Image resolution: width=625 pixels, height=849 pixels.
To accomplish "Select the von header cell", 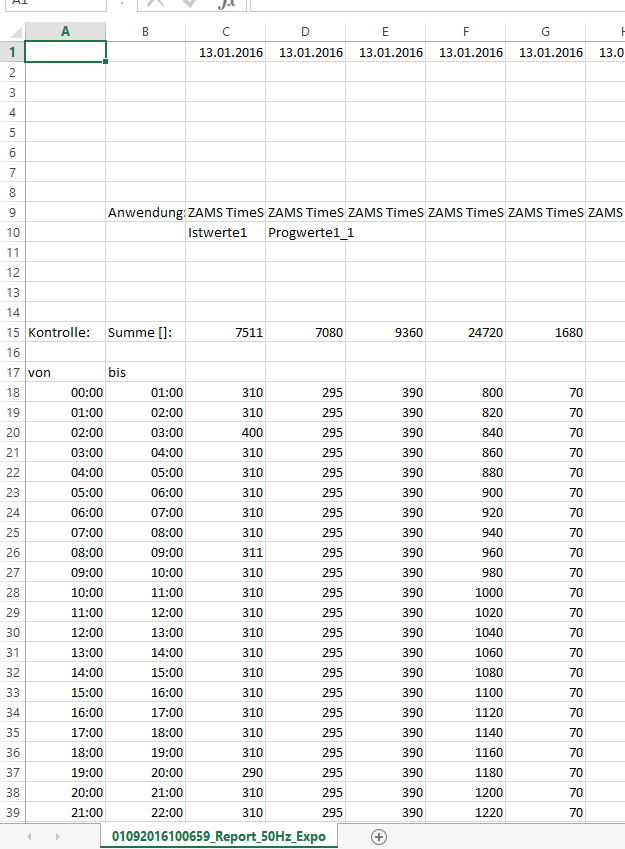I will tap(65, 373).
